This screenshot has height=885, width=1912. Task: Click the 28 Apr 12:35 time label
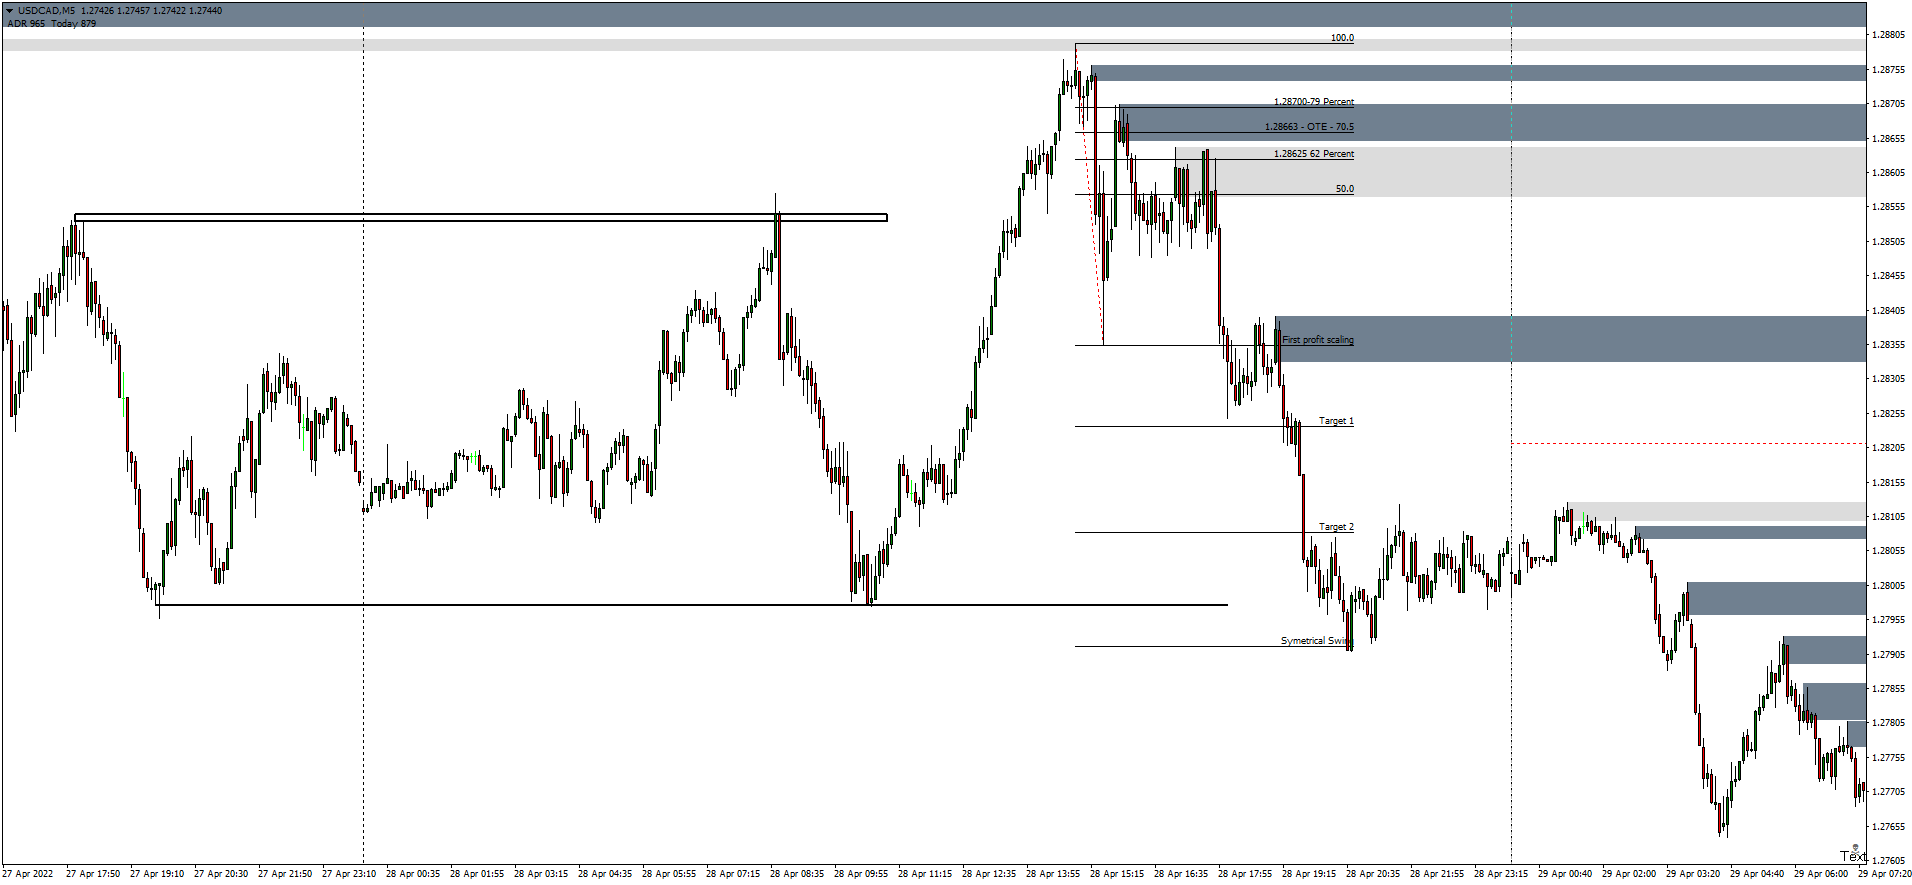[989, 874]
